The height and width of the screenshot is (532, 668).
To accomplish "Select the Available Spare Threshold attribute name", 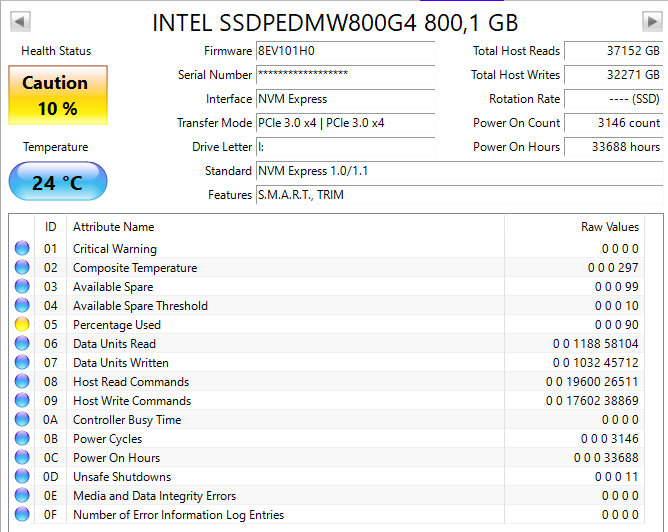I will (x=140, y=306).
